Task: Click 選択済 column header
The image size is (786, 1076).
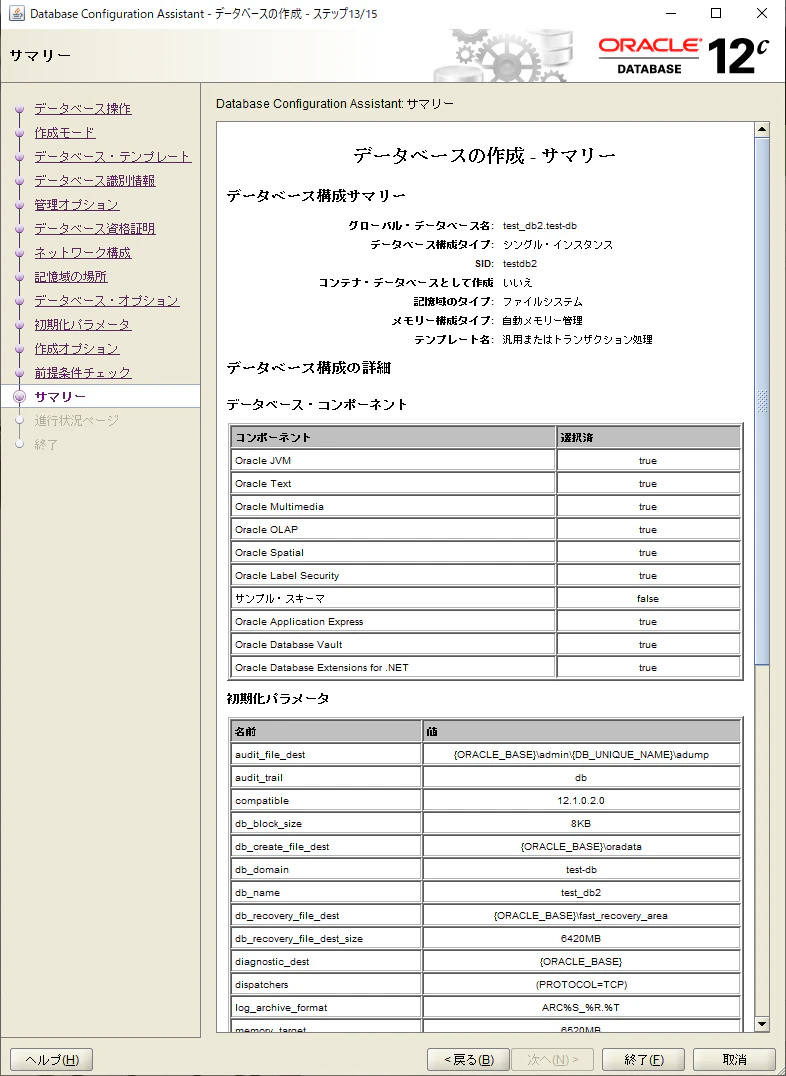Action: pyautogui.click(x=649, y=437)
